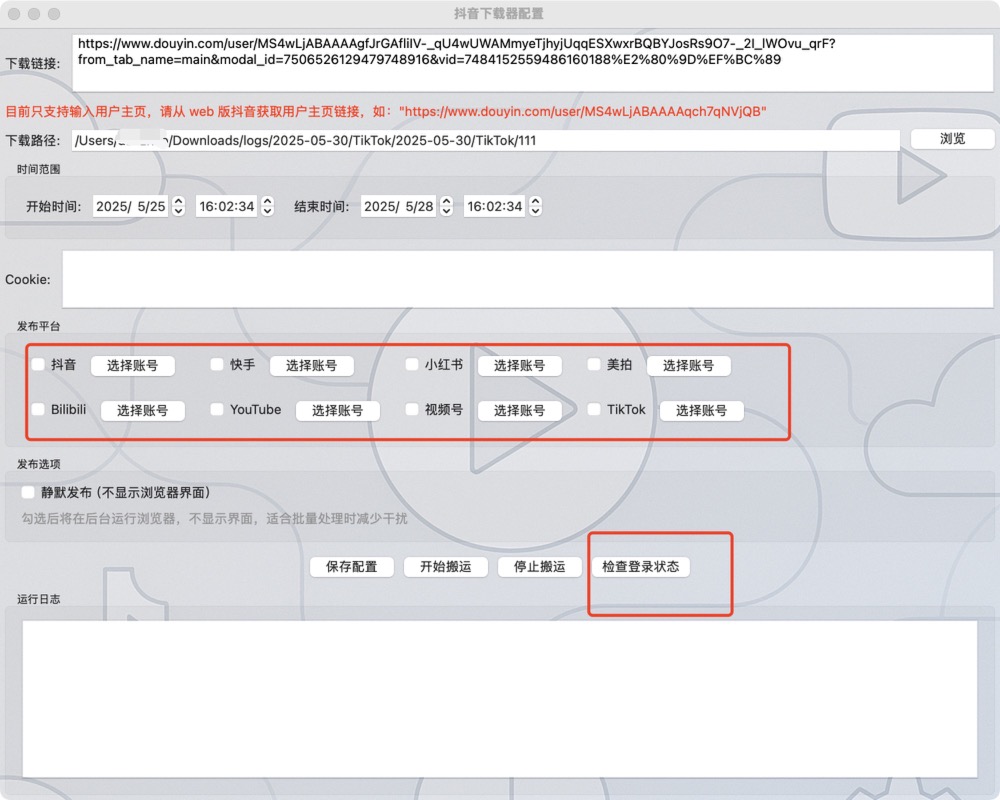The height and width of the screenshot is (800, 1000).
Task: Enable the 快手 platform checkbox
Action: [x=217, y=365]
